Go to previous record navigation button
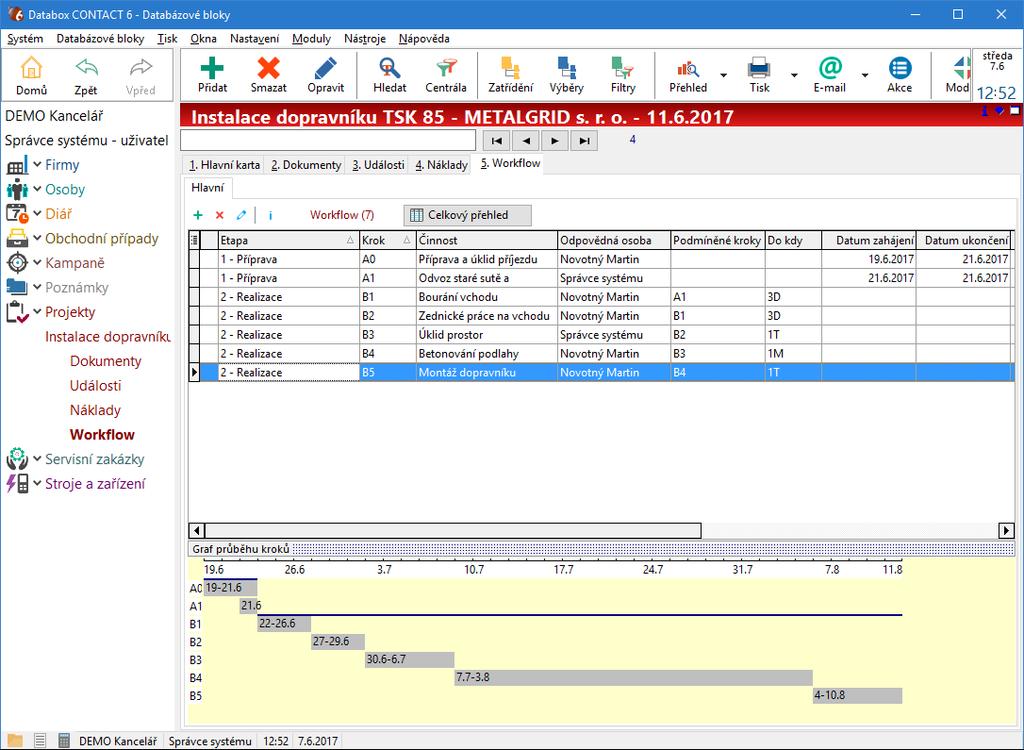This screenshot has width=1024, height=750. pyautogui.click(x=526, y=140)
